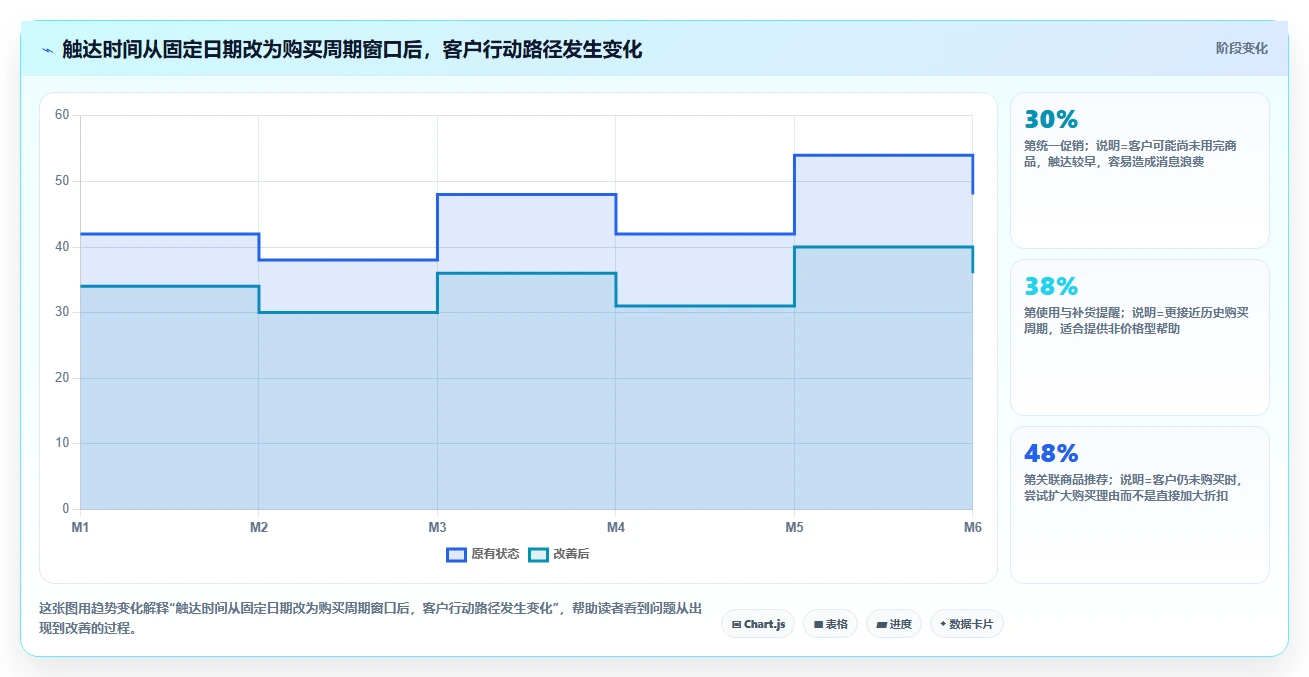The width and height of the screenshot is (1309, 677).
Task: Click the icon inside the Chart.js chip
Action: pyautogui.click(x=736, y=624)
